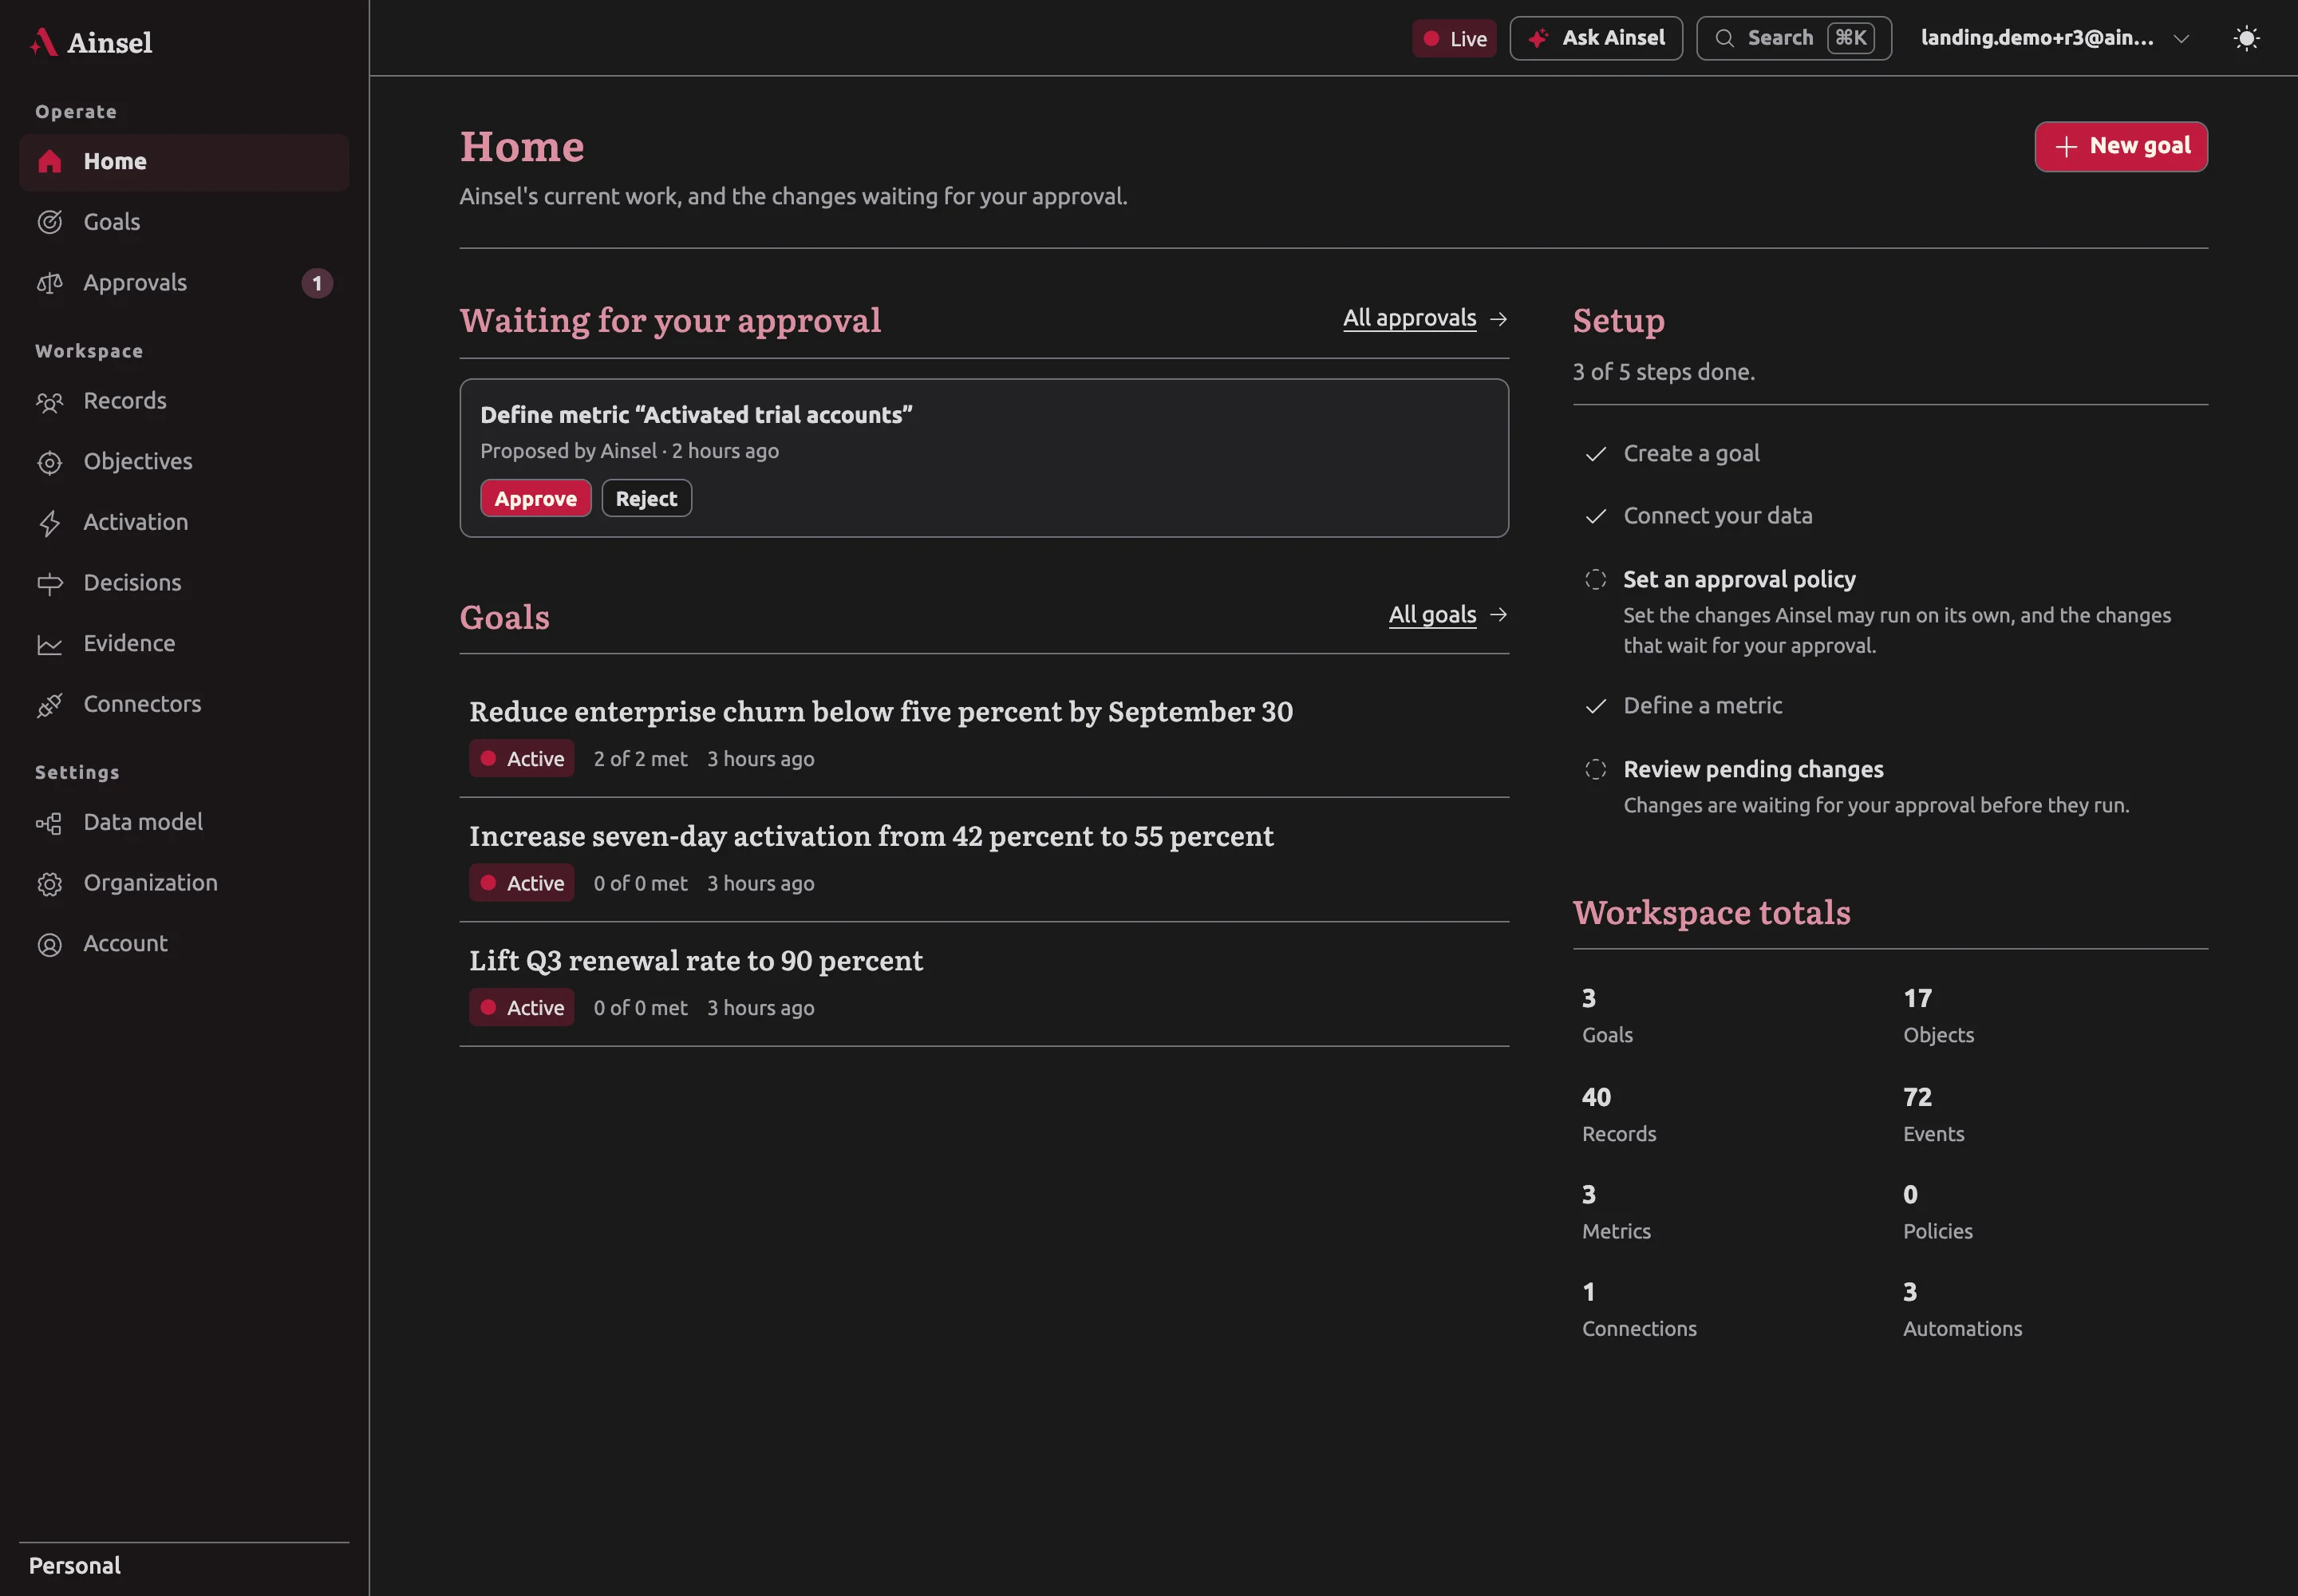
Task: Click the 1 Connections workspace total
Action: coord(1639,1309)
